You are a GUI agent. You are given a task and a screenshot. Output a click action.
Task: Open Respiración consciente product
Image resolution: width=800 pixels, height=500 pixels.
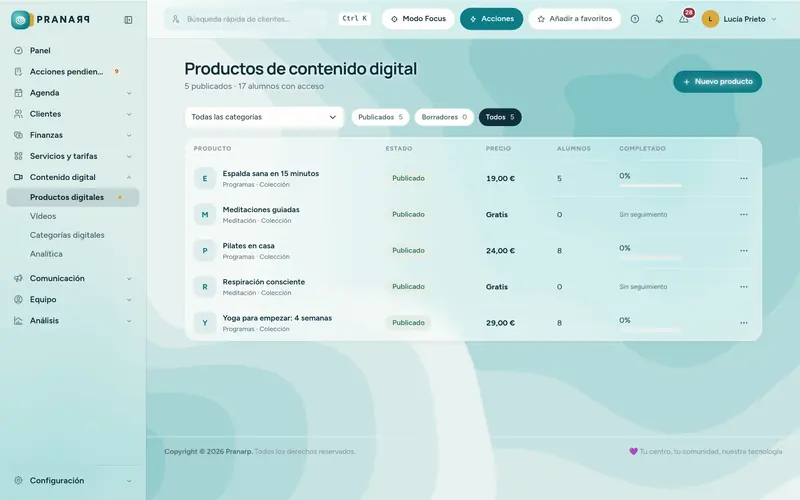[264, 282]
